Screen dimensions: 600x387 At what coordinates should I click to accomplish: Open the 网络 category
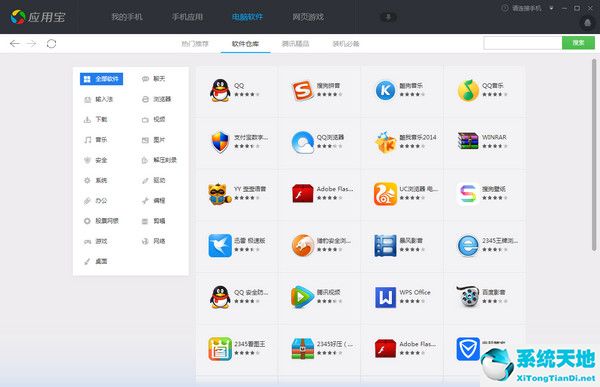(x=153, y=241)
